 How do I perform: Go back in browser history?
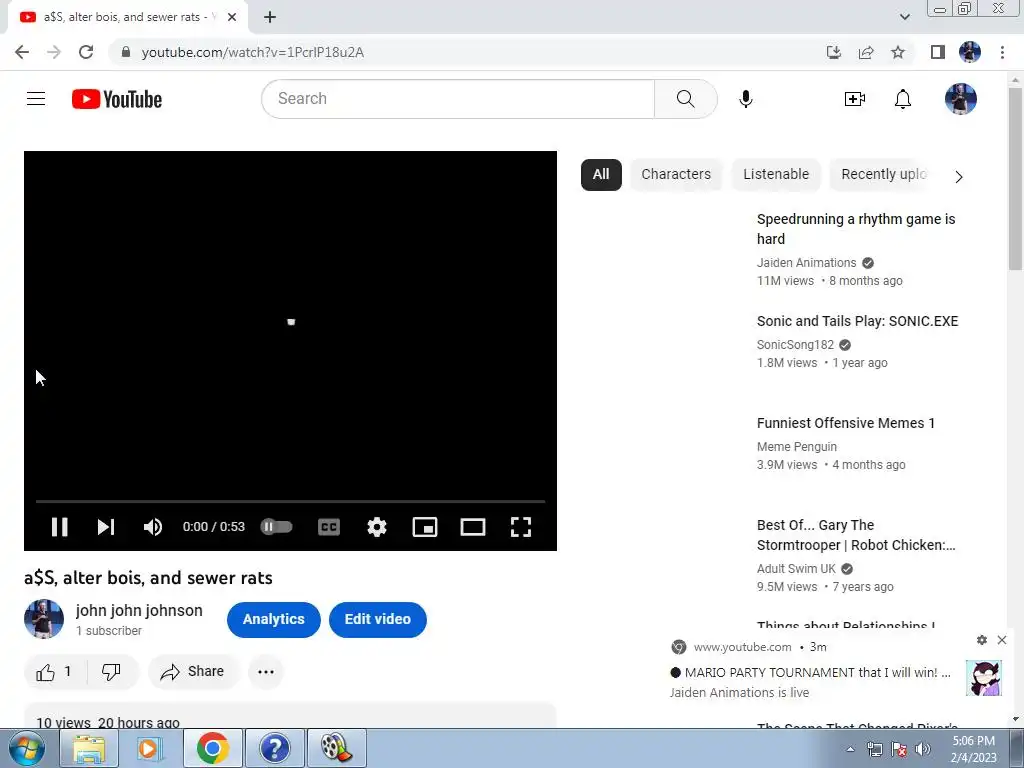22,52
